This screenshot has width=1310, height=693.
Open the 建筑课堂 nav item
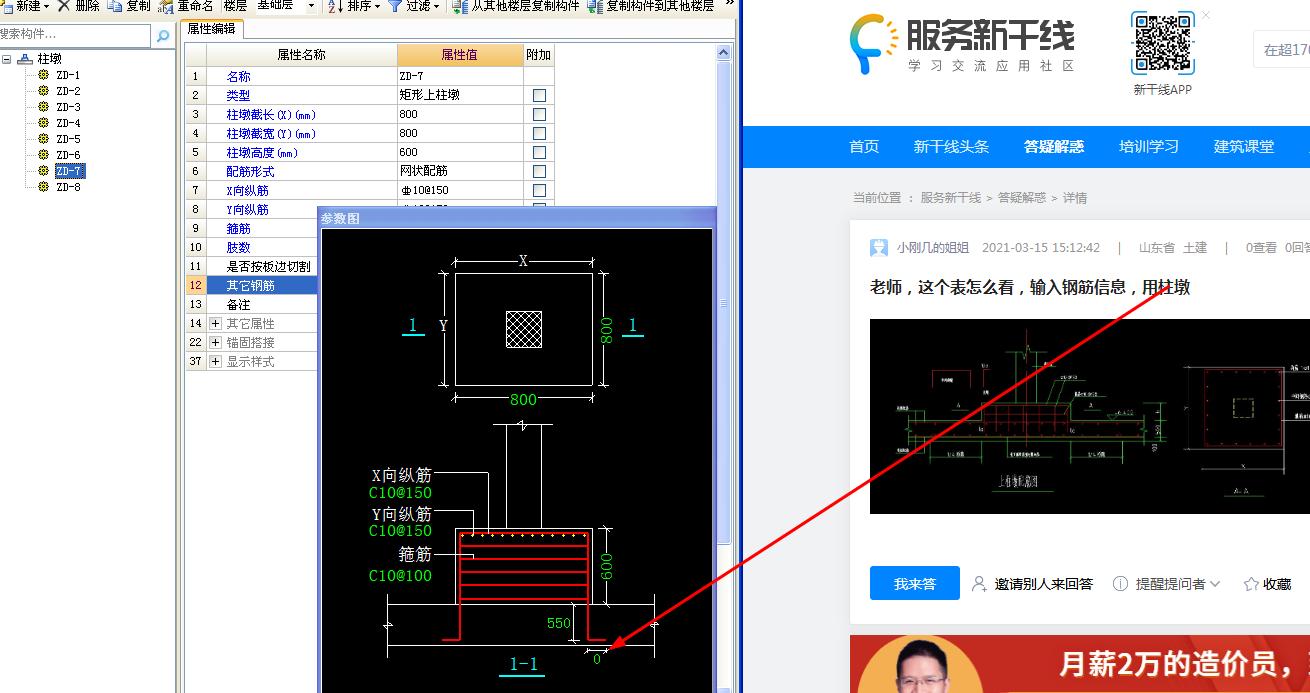(1244, 146)
